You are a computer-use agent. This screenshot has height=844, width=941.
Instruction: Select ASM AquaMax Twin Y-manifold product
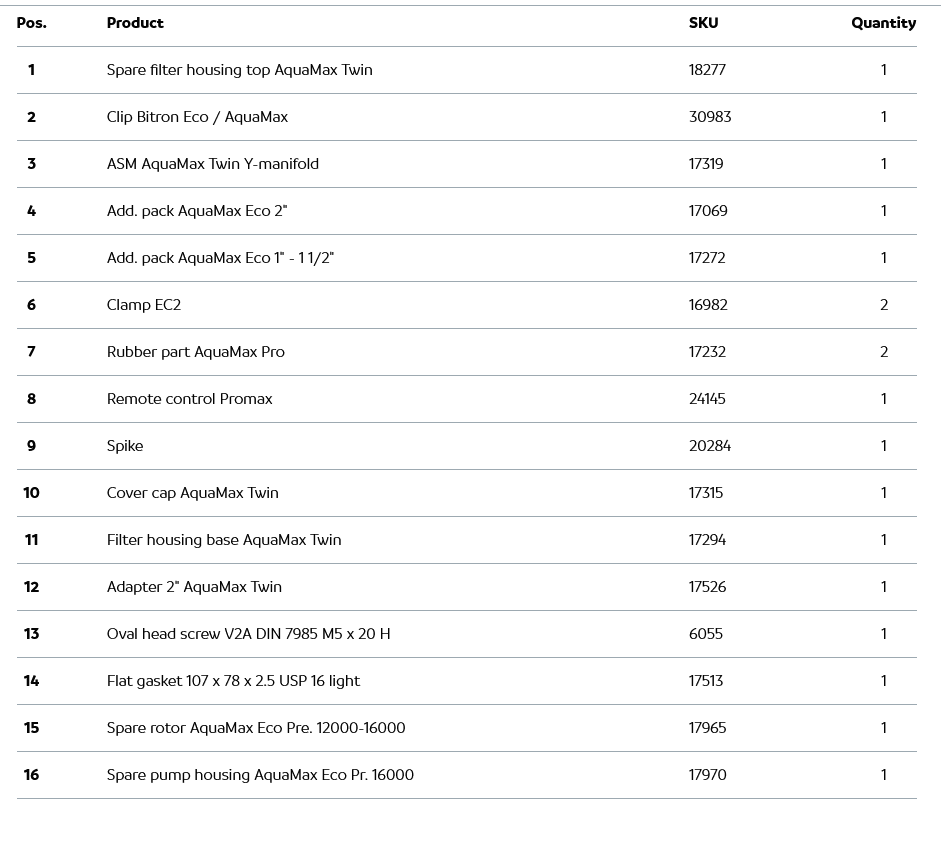212,164
